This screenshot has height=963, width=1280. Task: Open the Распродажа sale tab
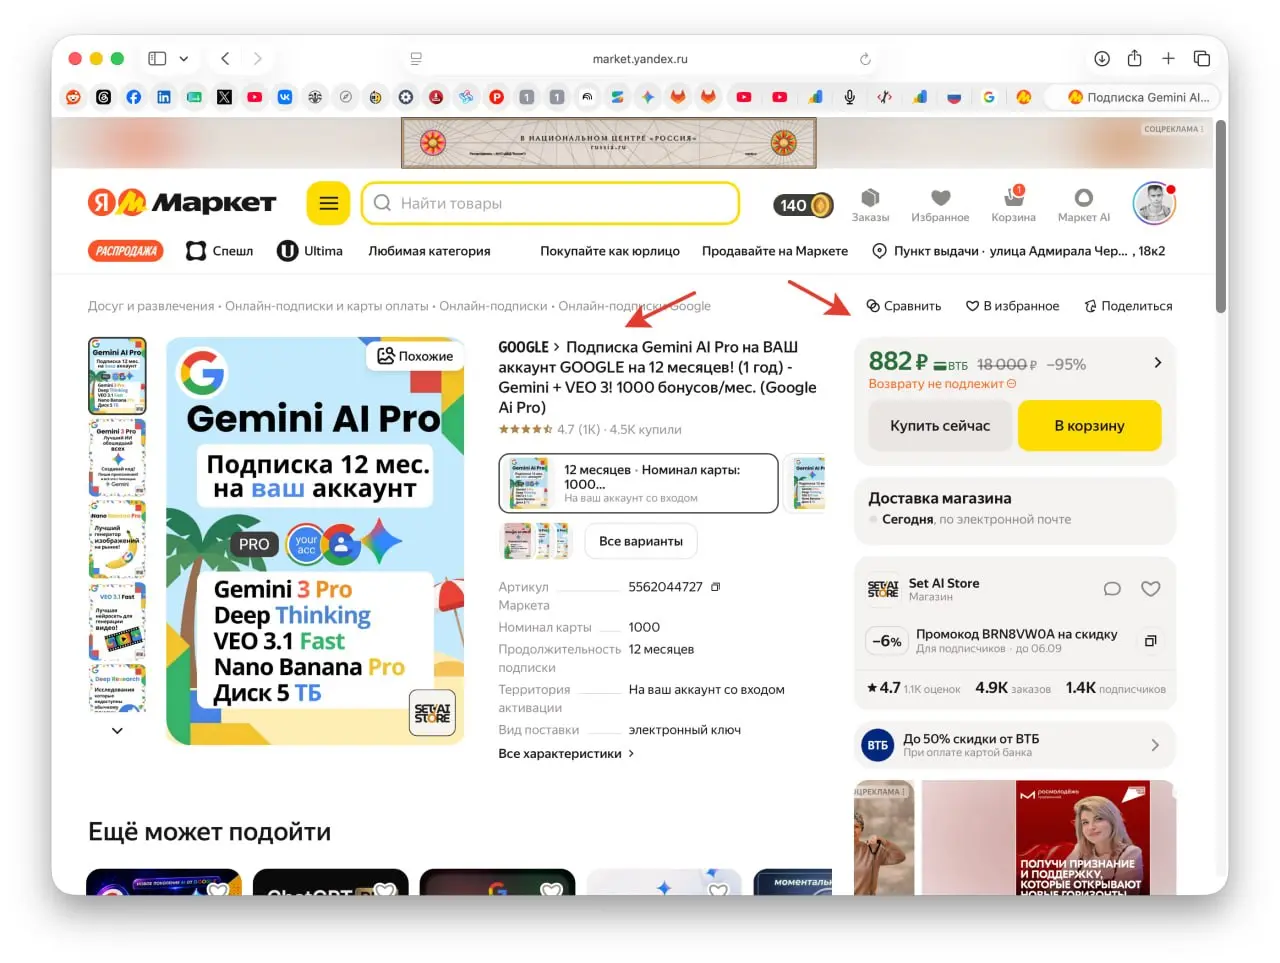pyautogui.click(x=126, y=251)
